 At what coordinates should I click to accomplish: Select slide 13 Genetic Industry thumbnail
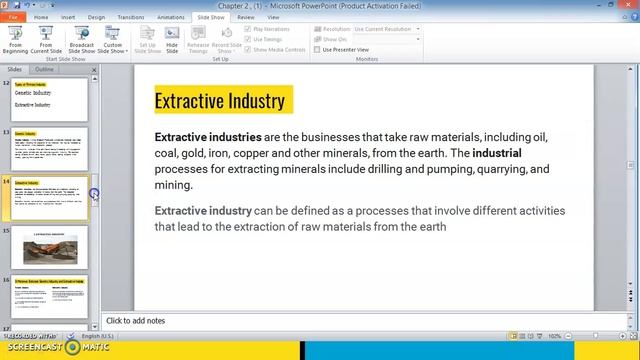tap(49, 149)
